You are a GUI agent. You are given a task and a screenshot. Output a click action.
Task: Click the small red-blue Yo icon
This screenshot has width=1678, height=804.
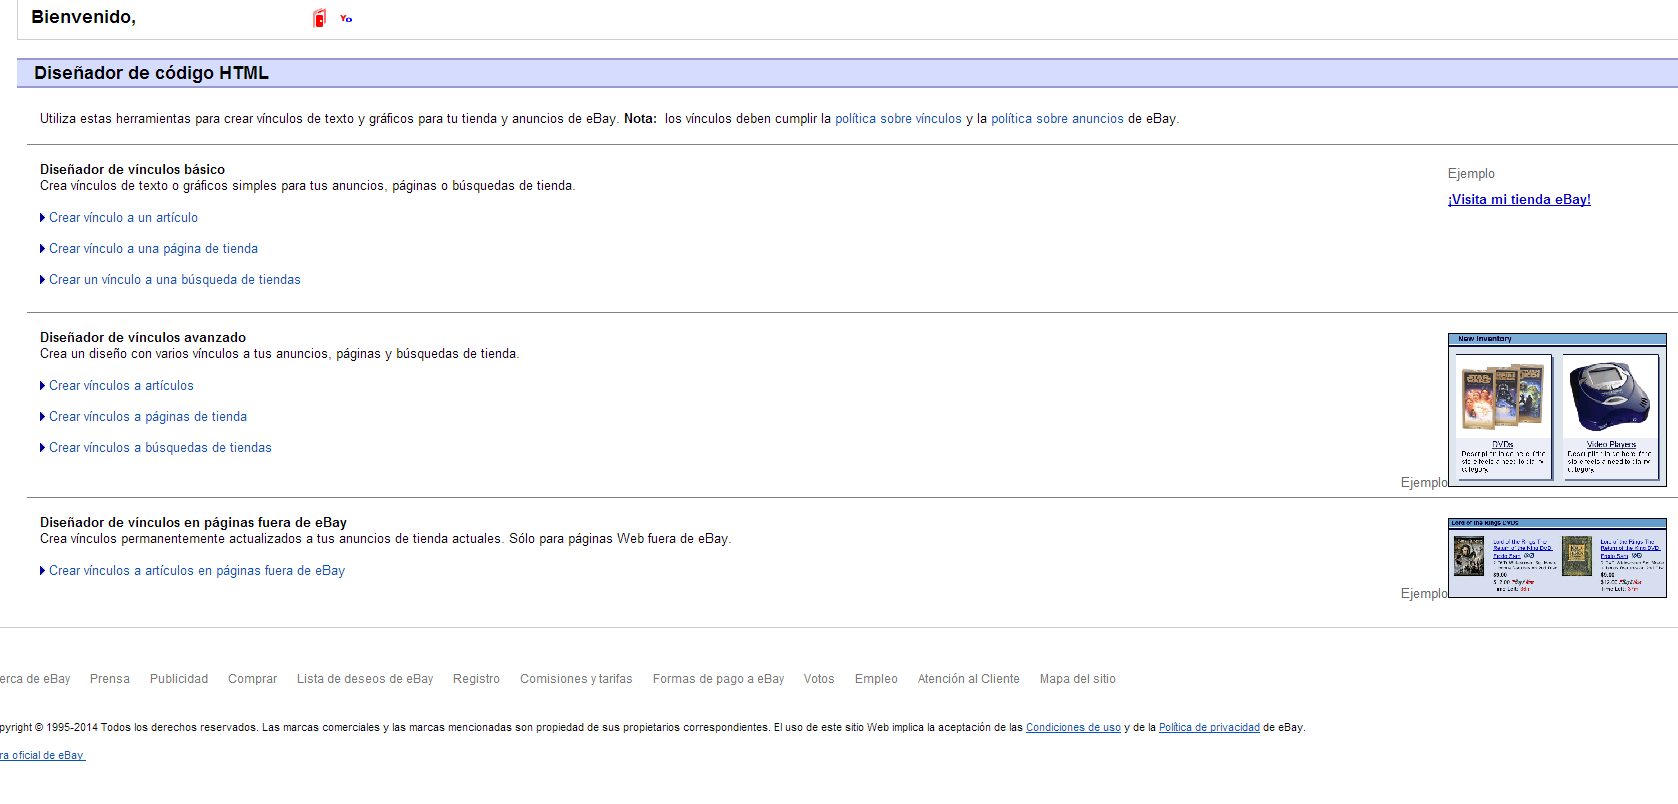pyautogui.click(x=346, y=18)
